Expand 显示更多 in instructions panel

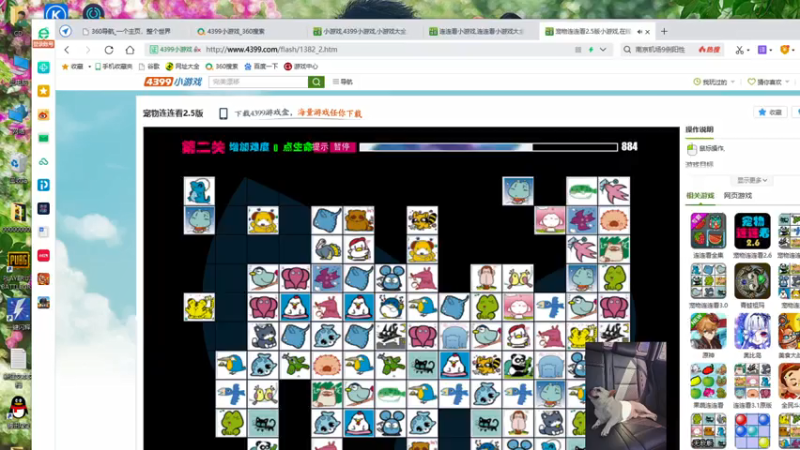point(752,180)
